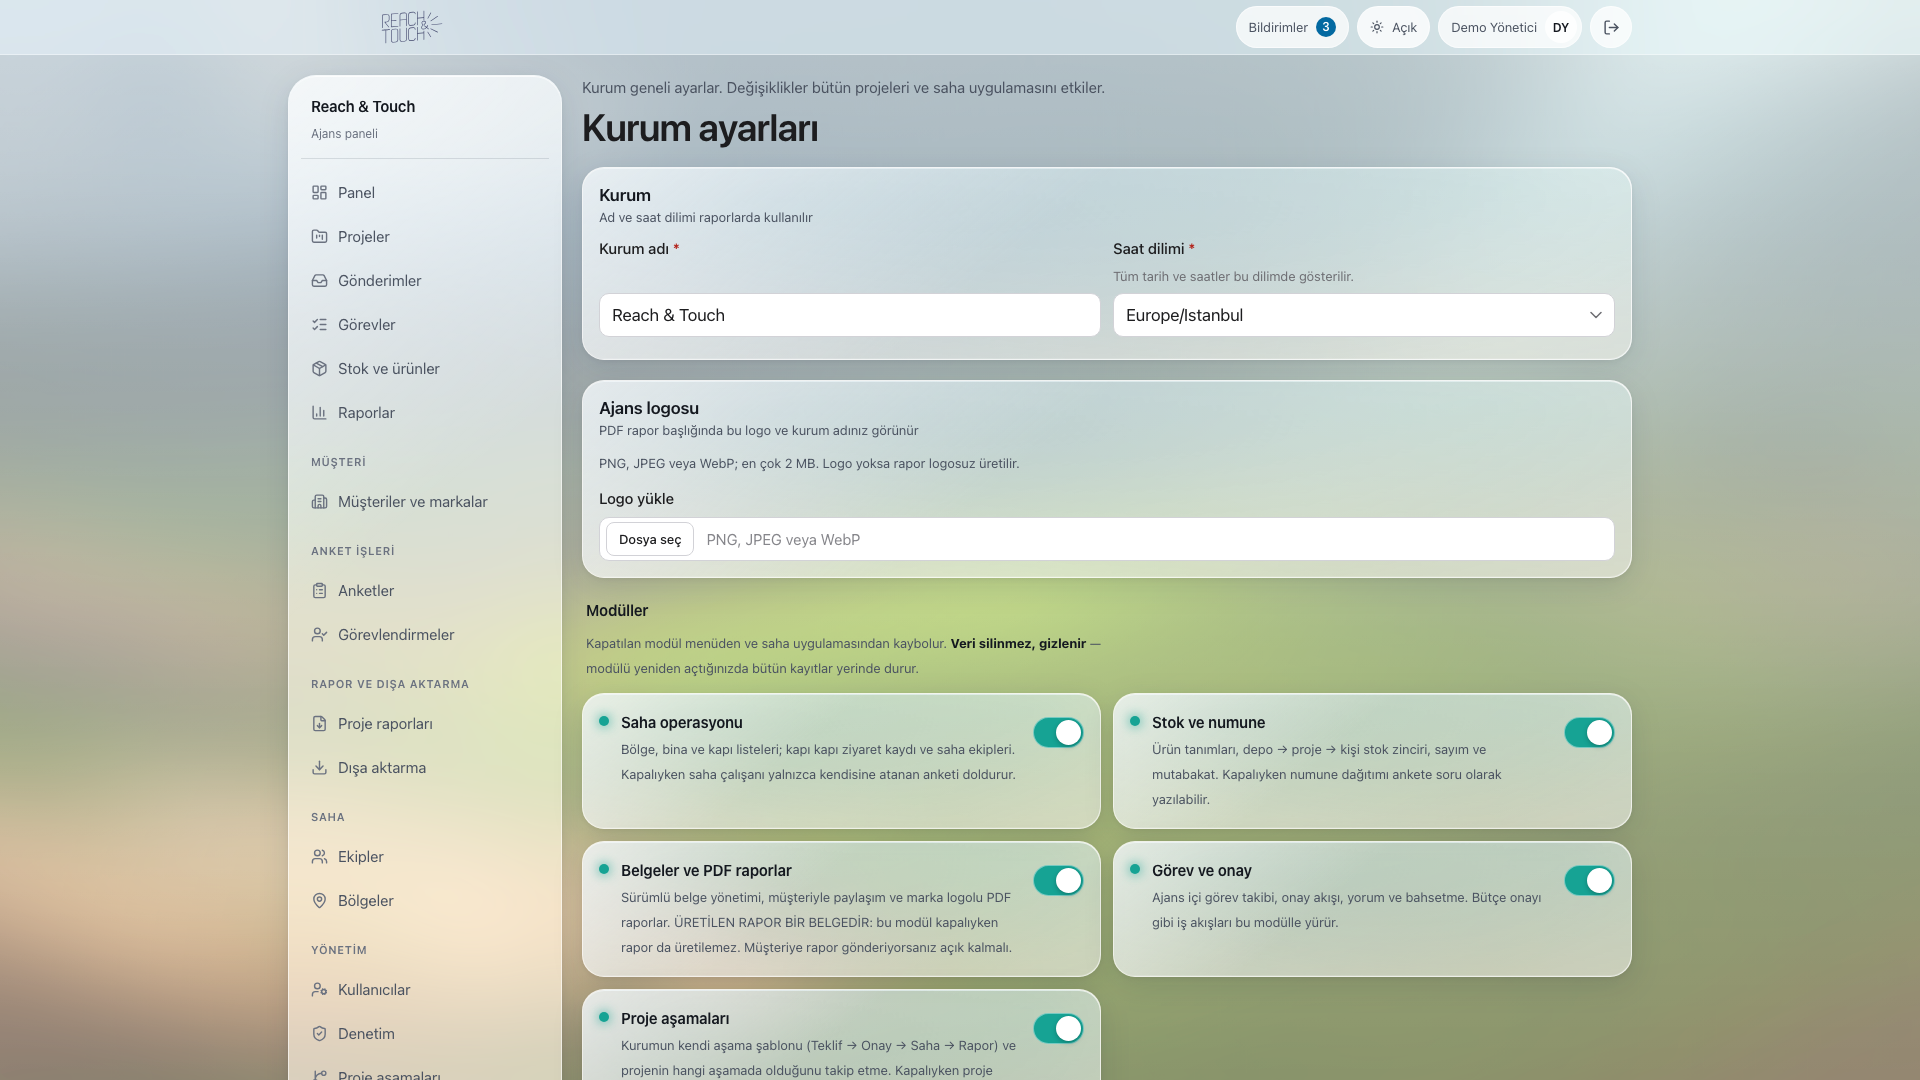Click the Görevler checklist icon
Image resolution: width=1920 pixels, height=1080 pixels.
click(319, 324)
